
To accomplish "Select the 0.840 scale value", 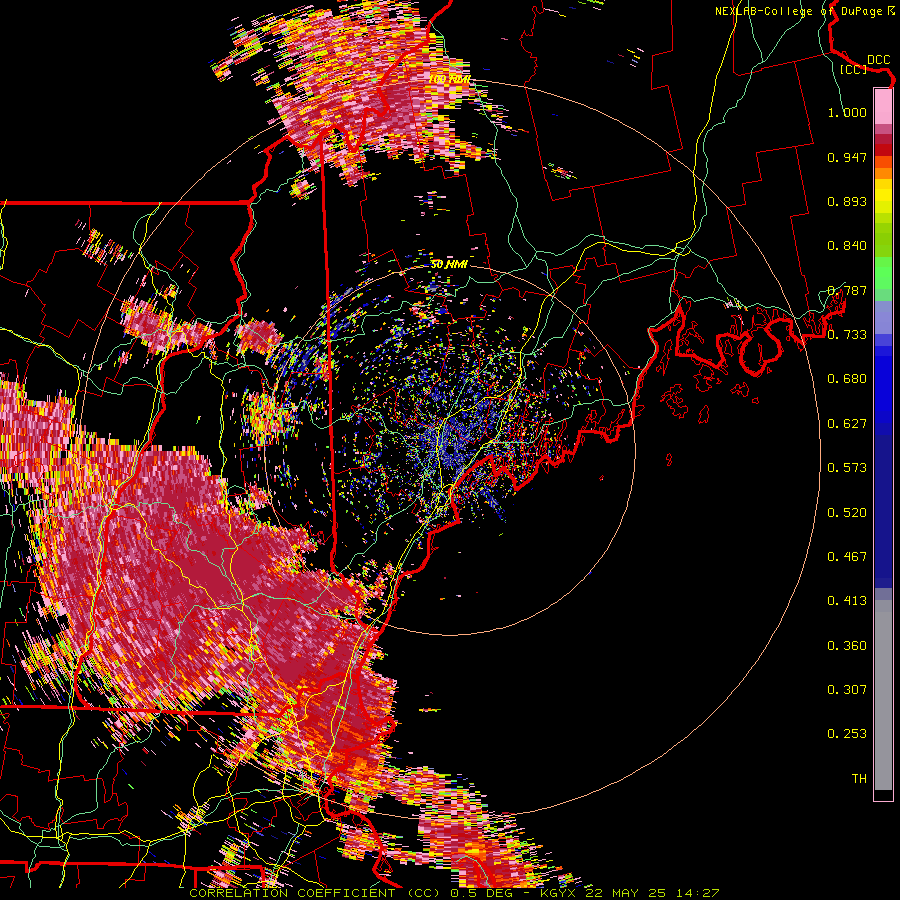I will point(847,246).
